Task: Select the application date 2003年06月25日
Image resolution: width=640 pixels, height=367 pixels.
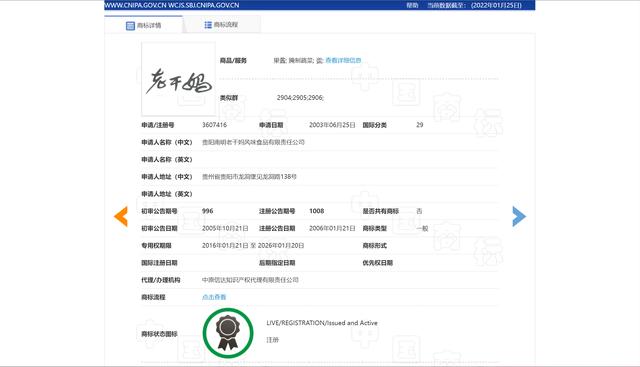Action: tap(332, 125)
